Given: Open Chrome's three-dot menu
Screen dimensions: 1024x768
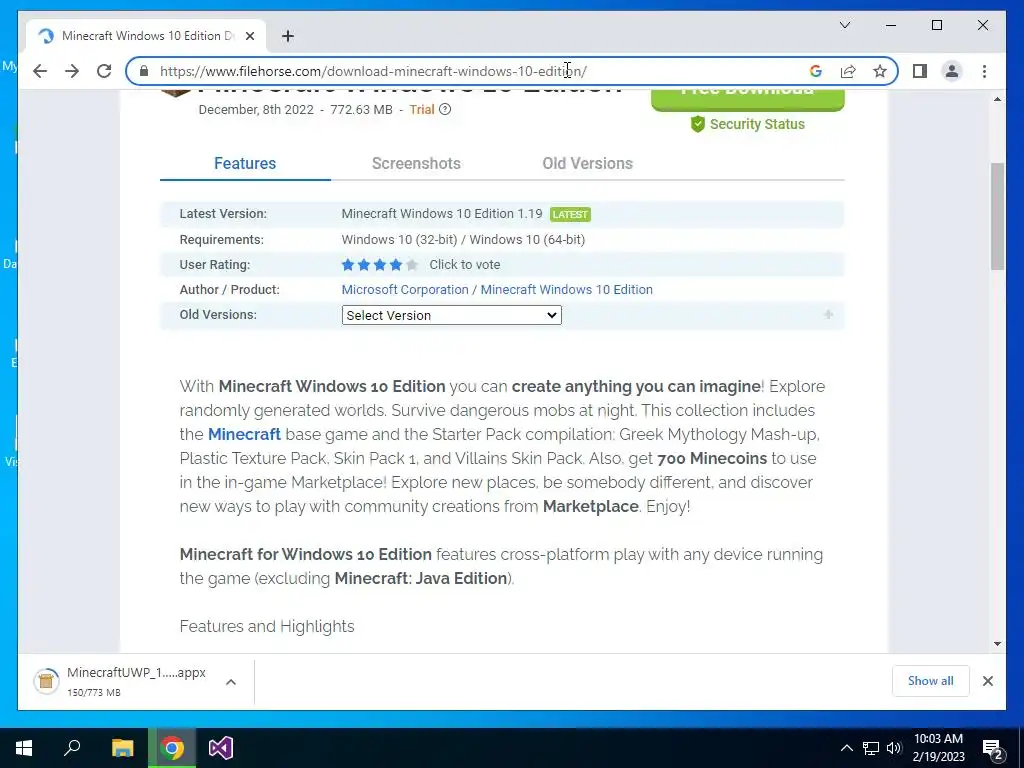Looking at the screenshot, I should (984, 71).
